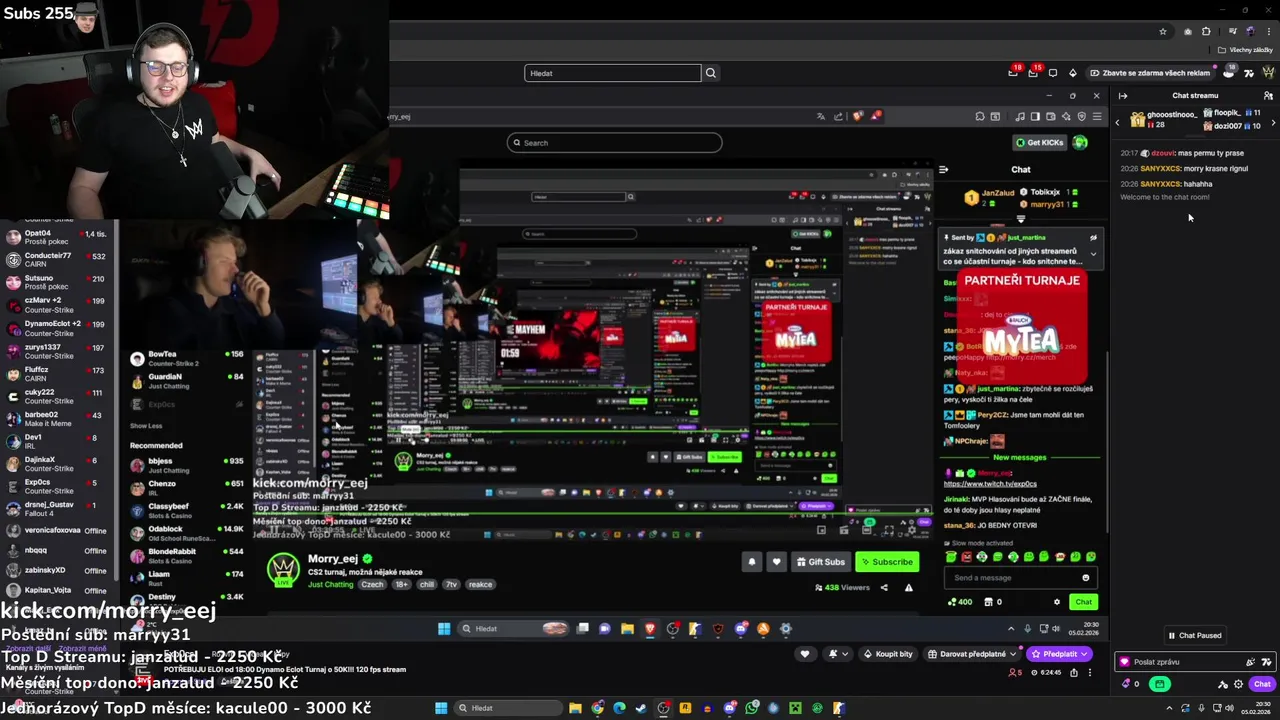Open Darovat předplatné gift dropdown
This screenshot has width=1280, height=720.
tap(973, 654)
